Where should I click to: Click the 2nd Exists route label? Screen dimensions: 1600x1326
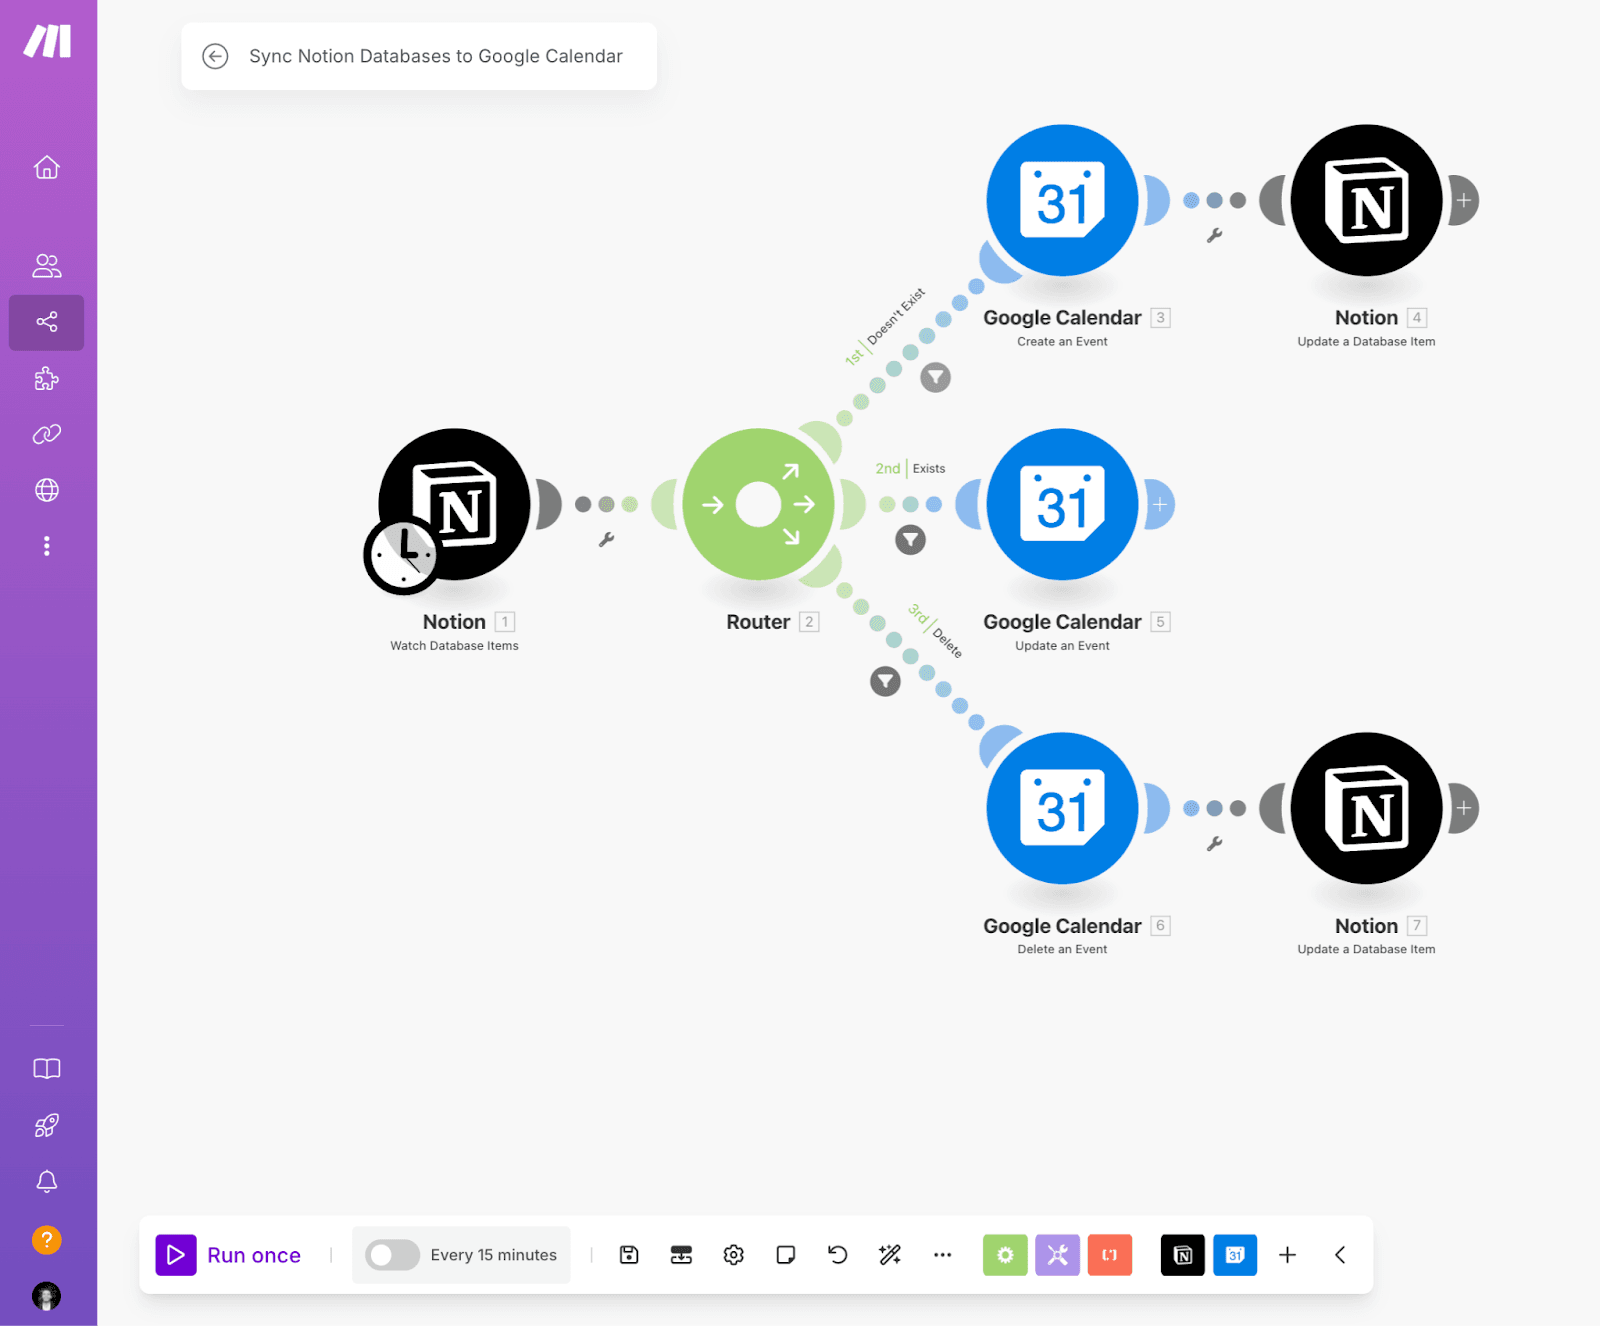click(910, 468)
